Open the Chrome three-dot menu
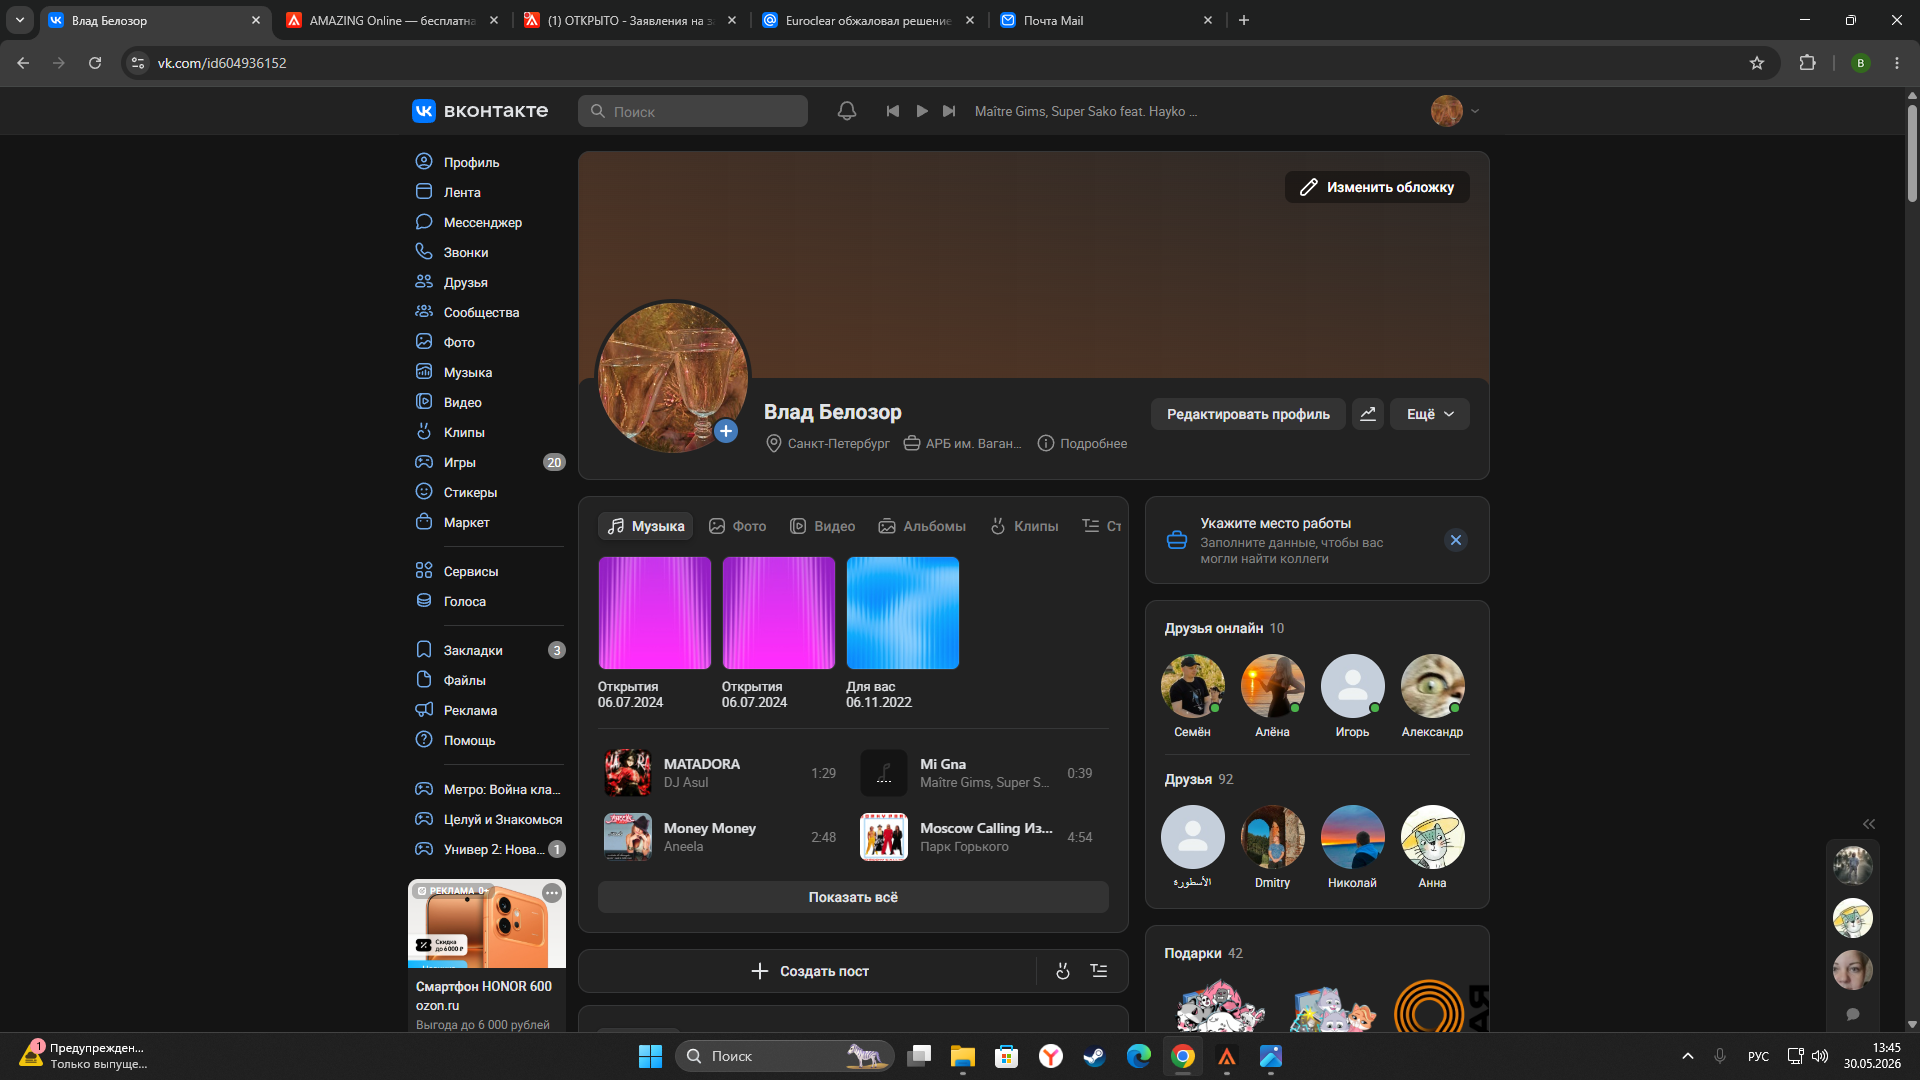The width and height of the screenshot is (1920, 1080). click(1897, 63)
